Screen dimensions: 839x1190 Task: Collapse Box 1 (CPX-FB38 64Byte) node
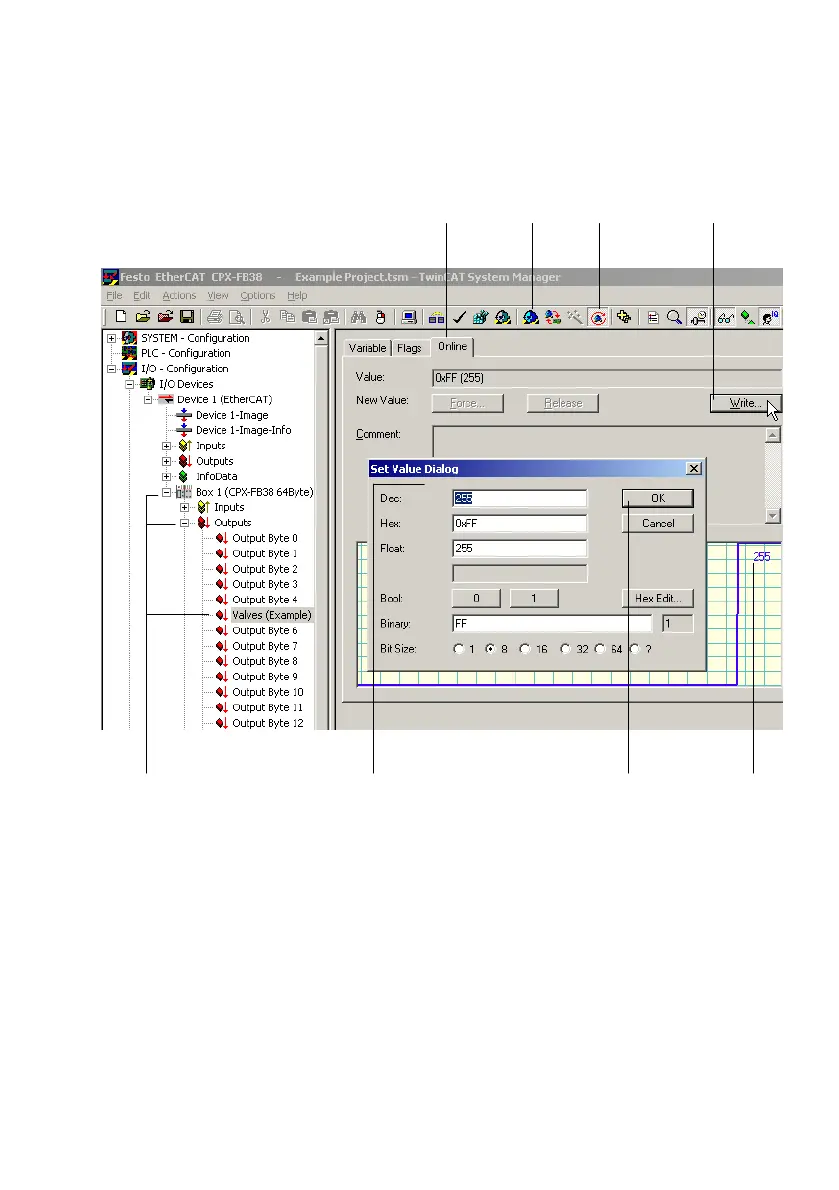pos(166,493)
